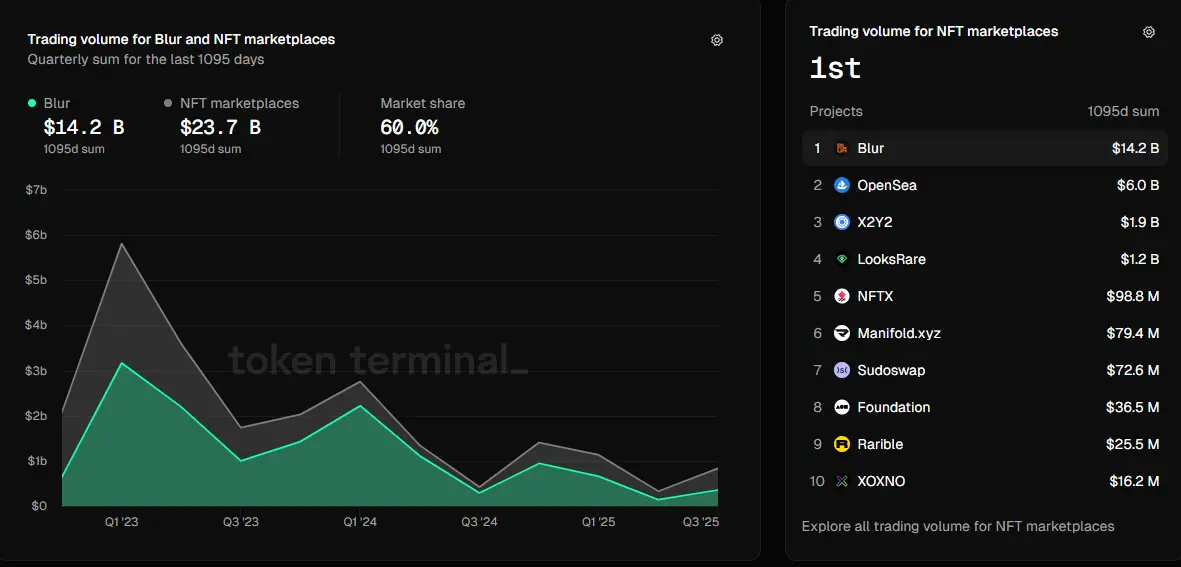Click the Market share 60.0% metric
Image resolution: width=1181 pixels, height=567 pixels.
click(x=409, y=127)
